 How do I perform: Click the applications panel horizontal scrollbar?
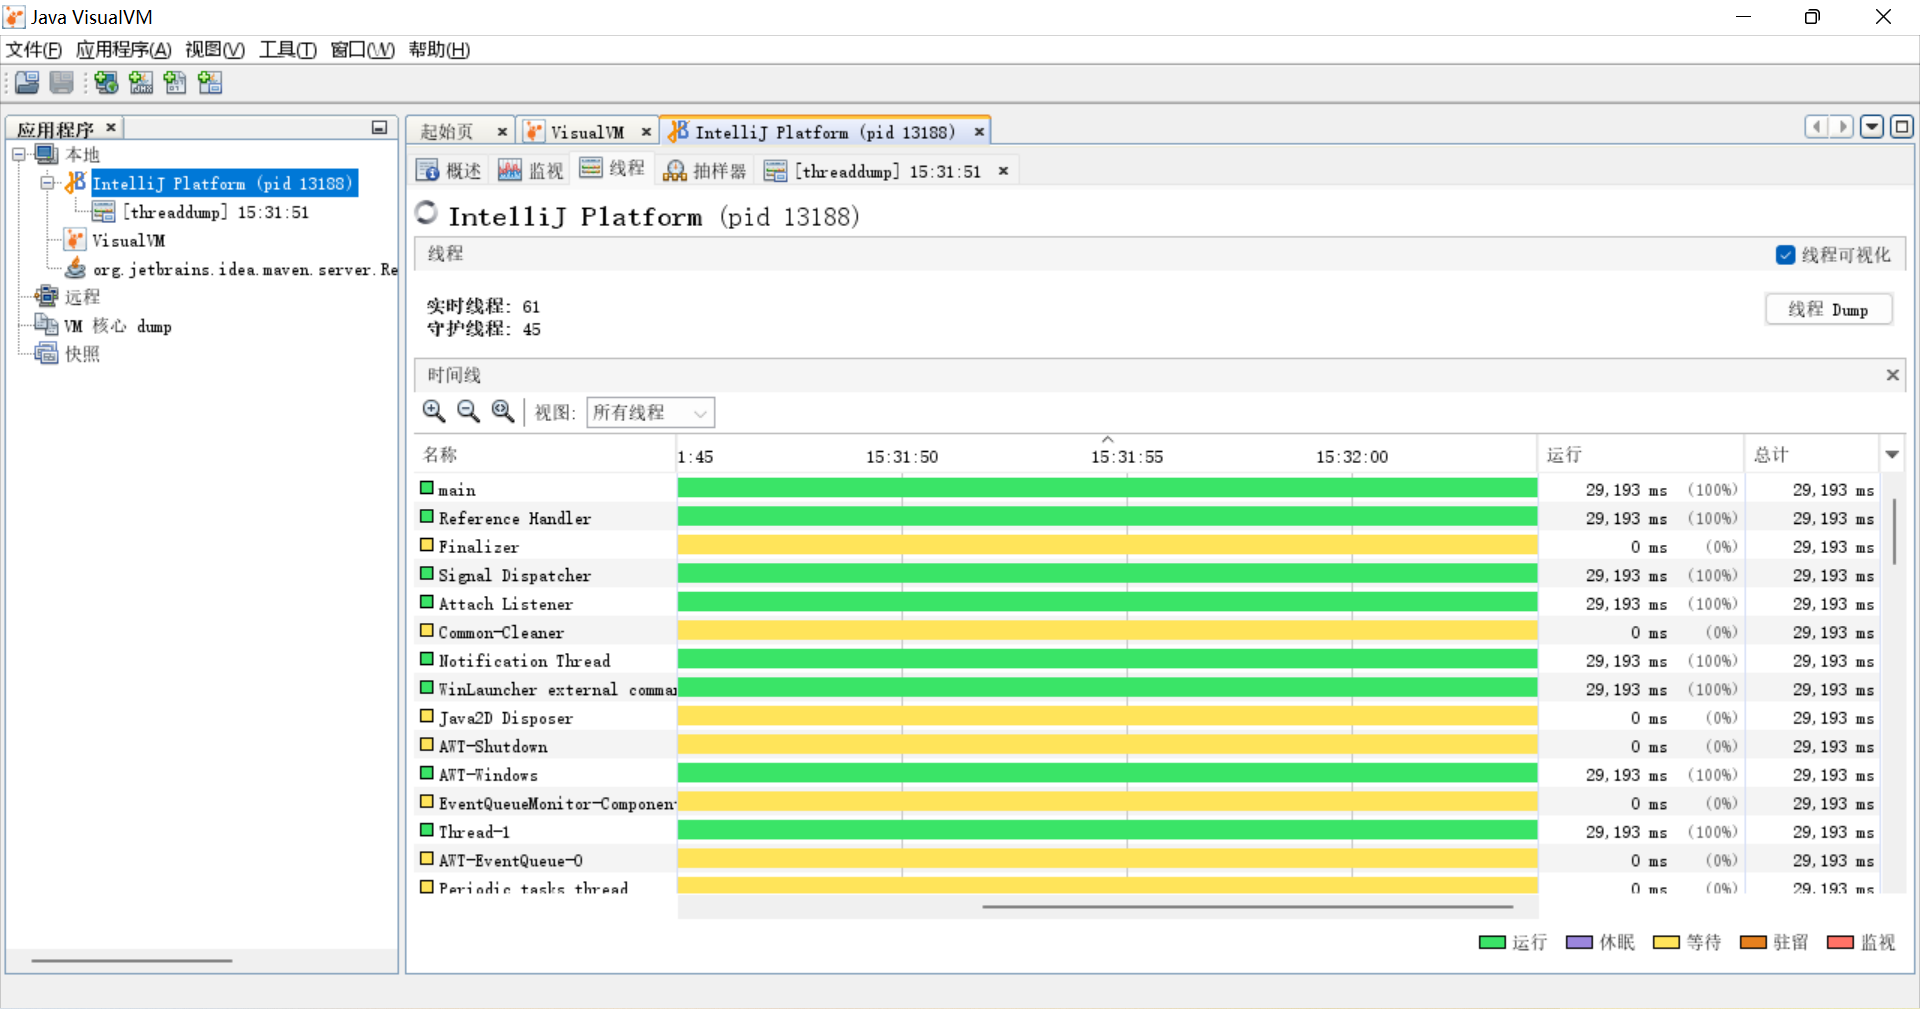click(132, 961)
